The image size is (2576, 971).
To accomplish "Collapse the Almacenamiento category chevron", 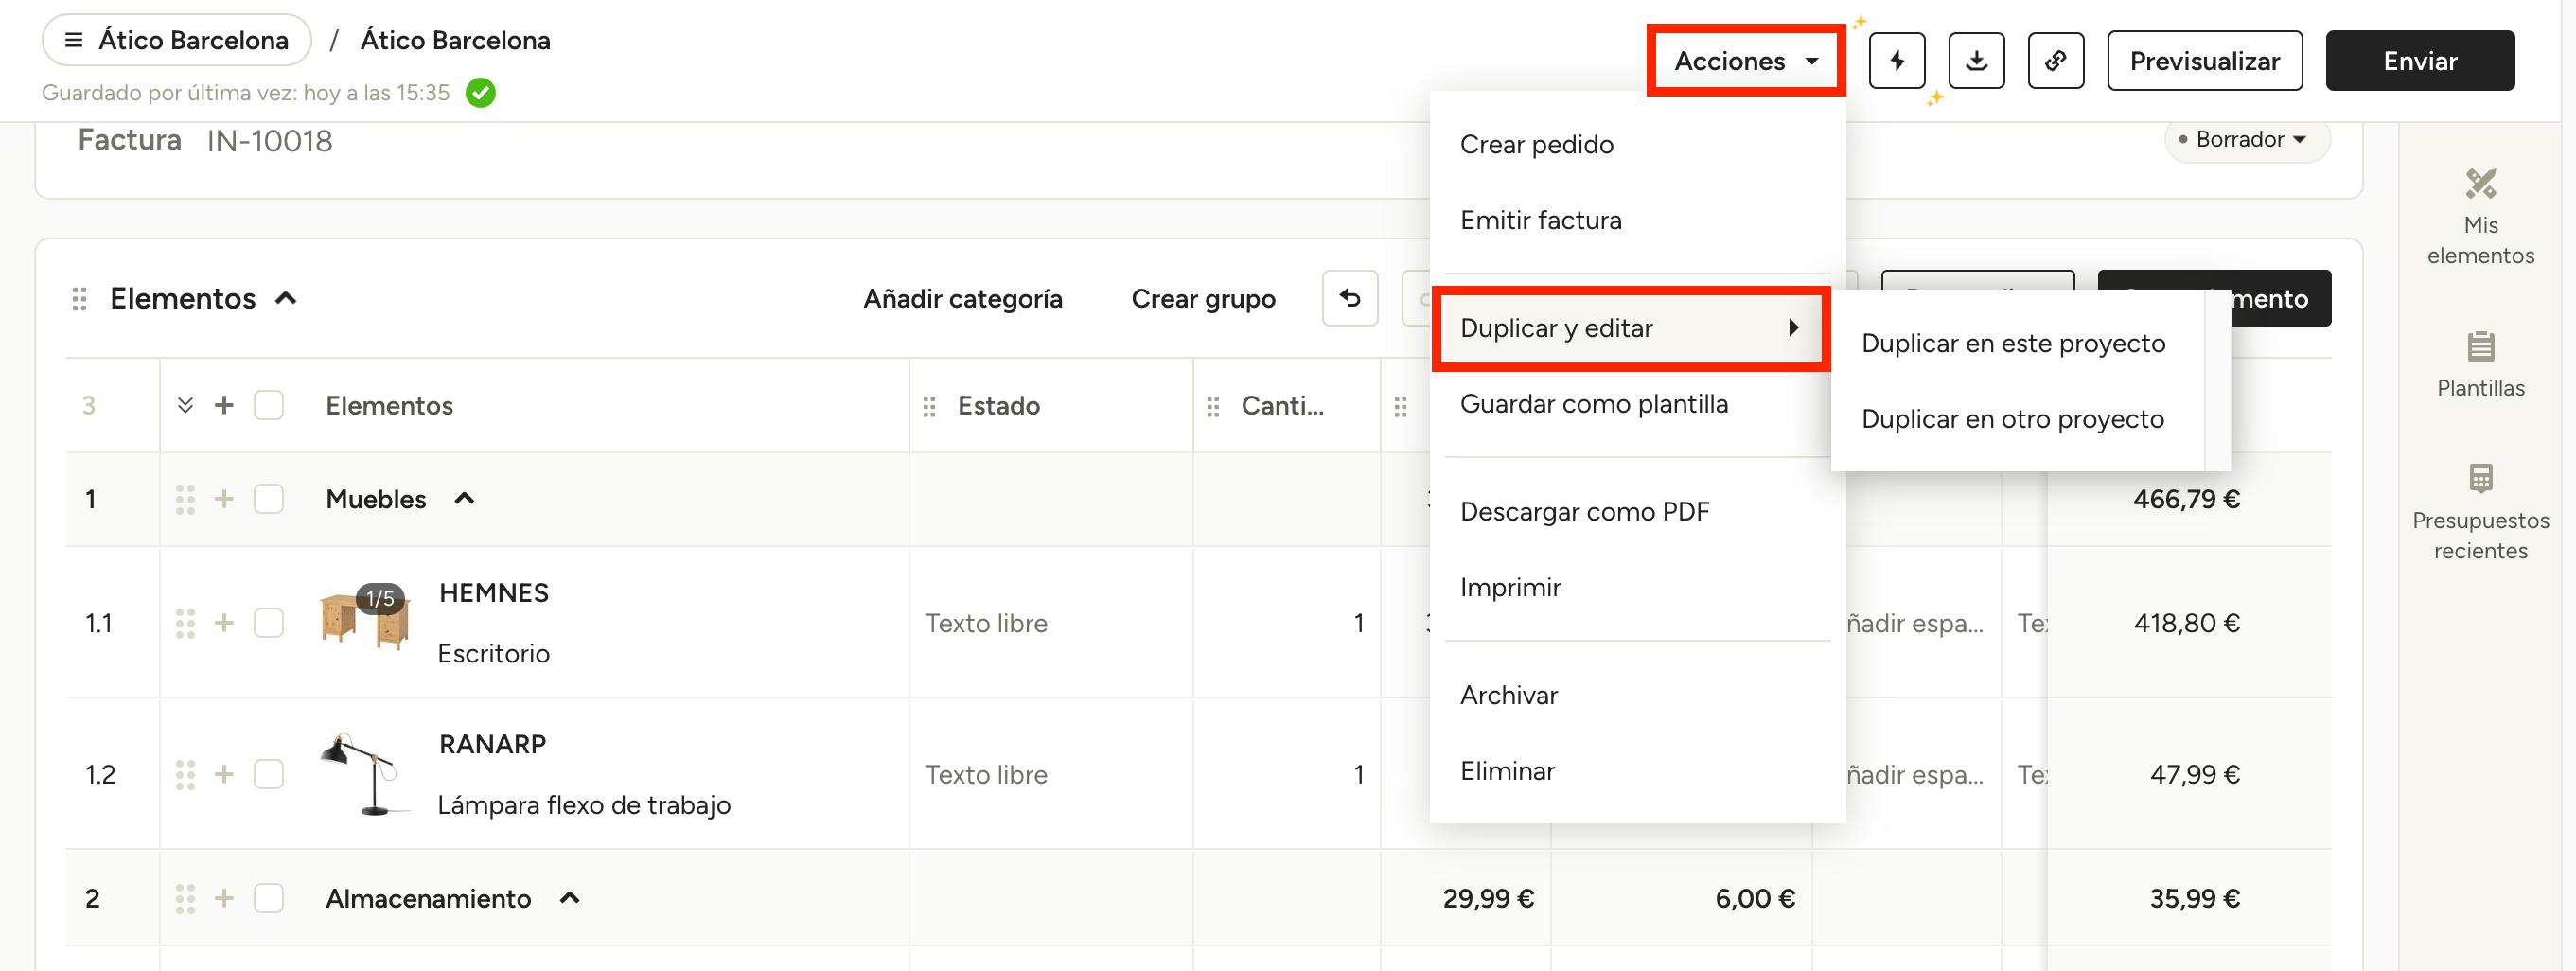I will (x=569, y=898).
